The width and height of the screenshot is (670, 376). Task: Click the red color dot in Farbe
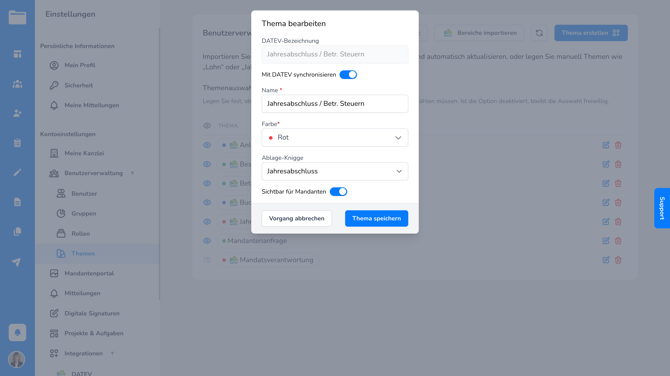pyautogui.click(x=270, y=138)
